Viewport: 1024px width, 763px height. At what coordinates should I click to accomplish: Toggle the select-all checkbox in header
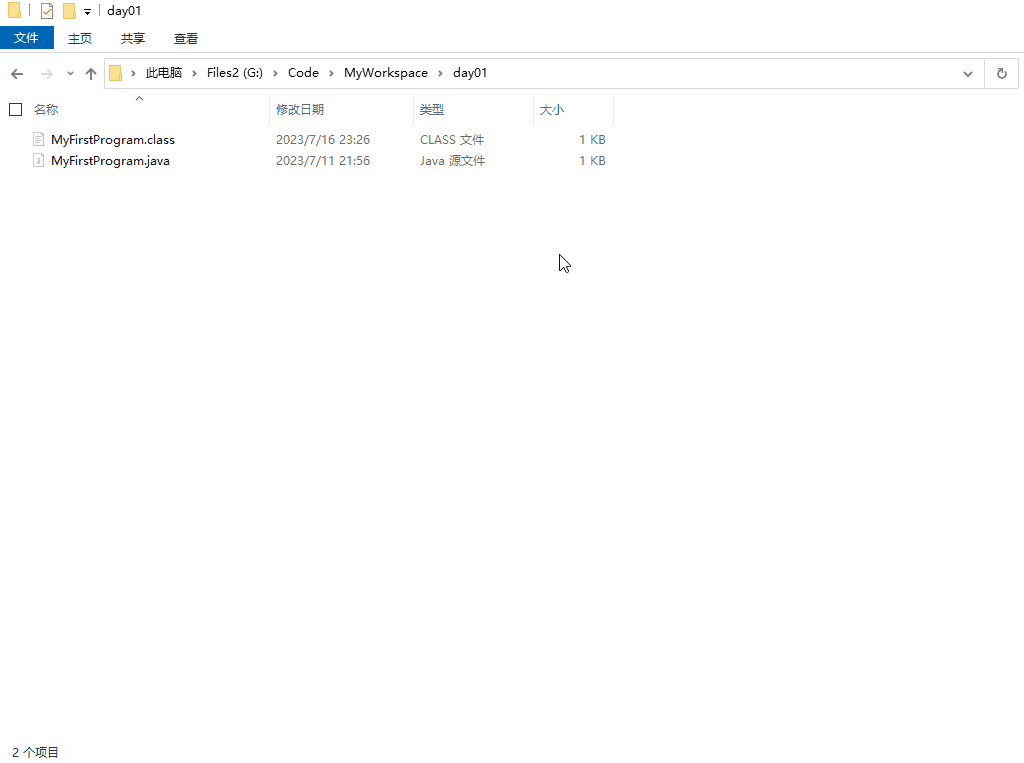(x=15, y=110)
